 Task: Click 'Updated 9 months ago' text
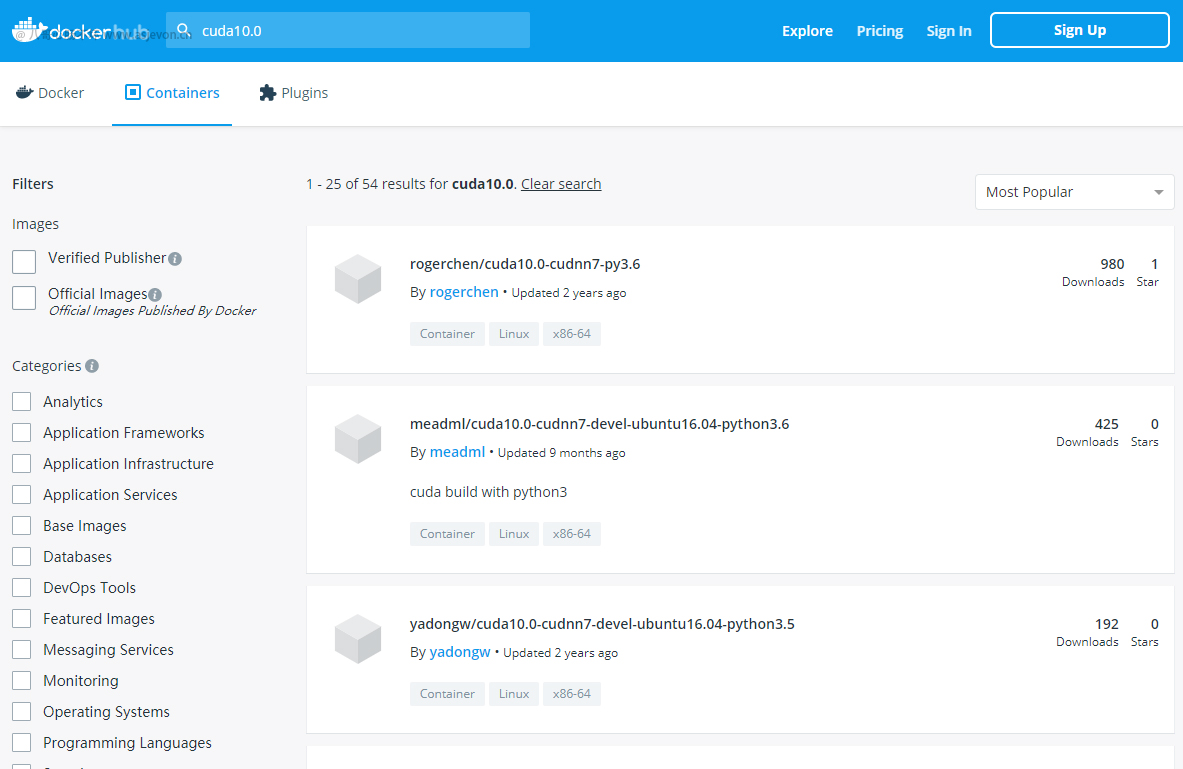click(561, 453)
